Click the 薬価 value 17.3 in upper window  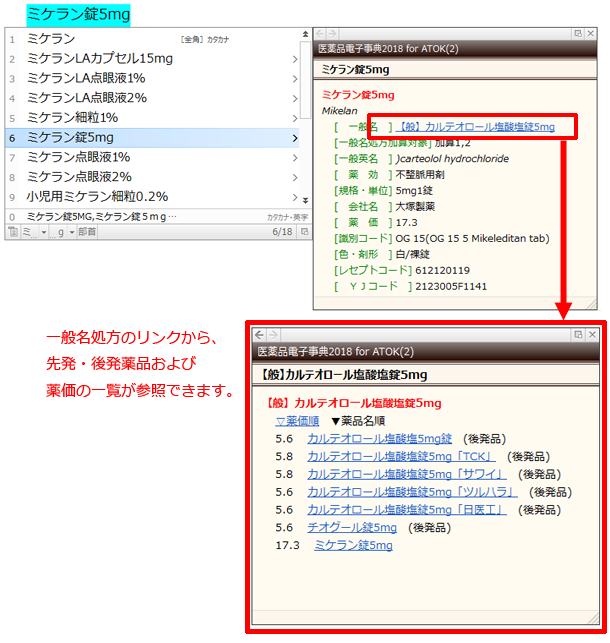tap(406, 223)
